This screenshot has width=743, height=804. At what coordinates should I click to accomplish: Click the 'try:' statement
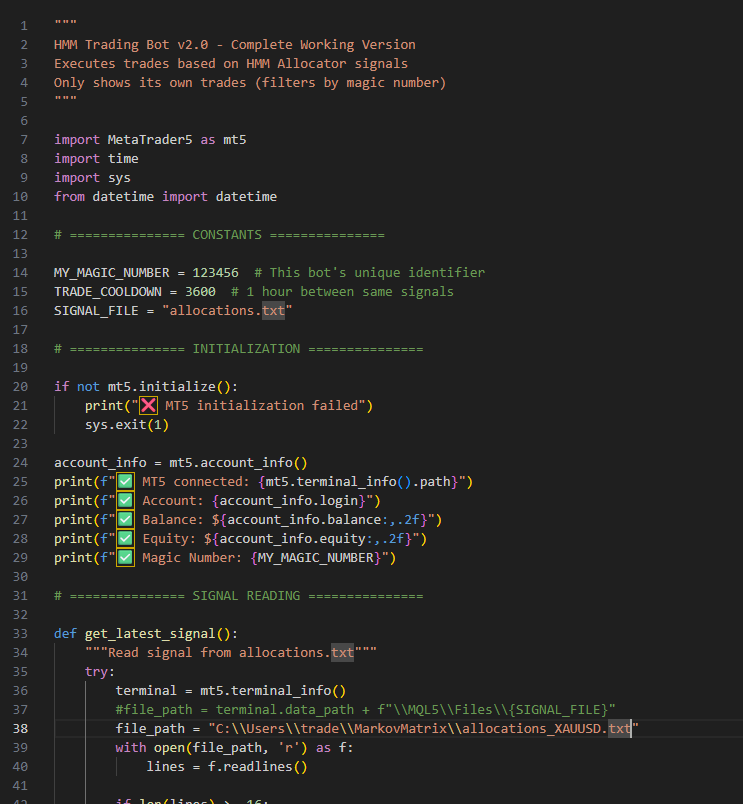point(100,672)
